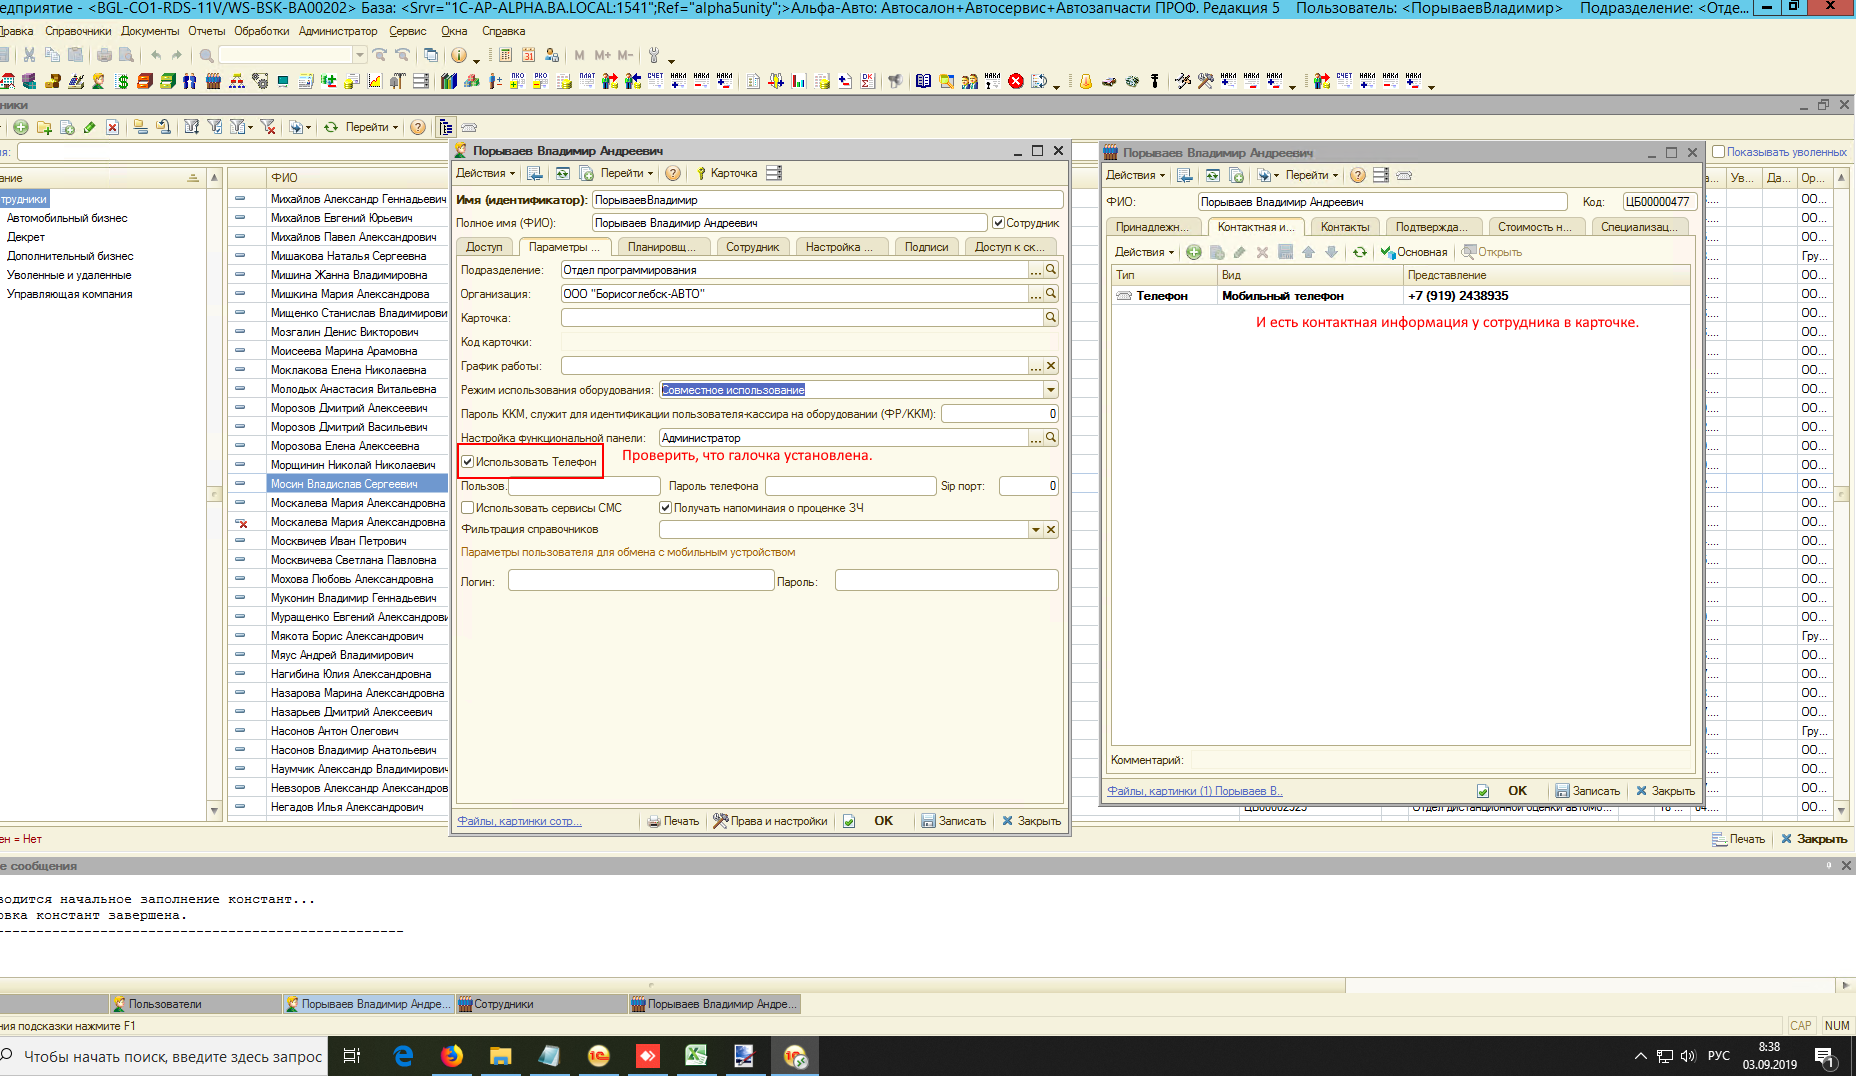Click Карточка key icon in user toolbar
The height and width of the screenshot is (1076, 1856).
click(701, 174)
